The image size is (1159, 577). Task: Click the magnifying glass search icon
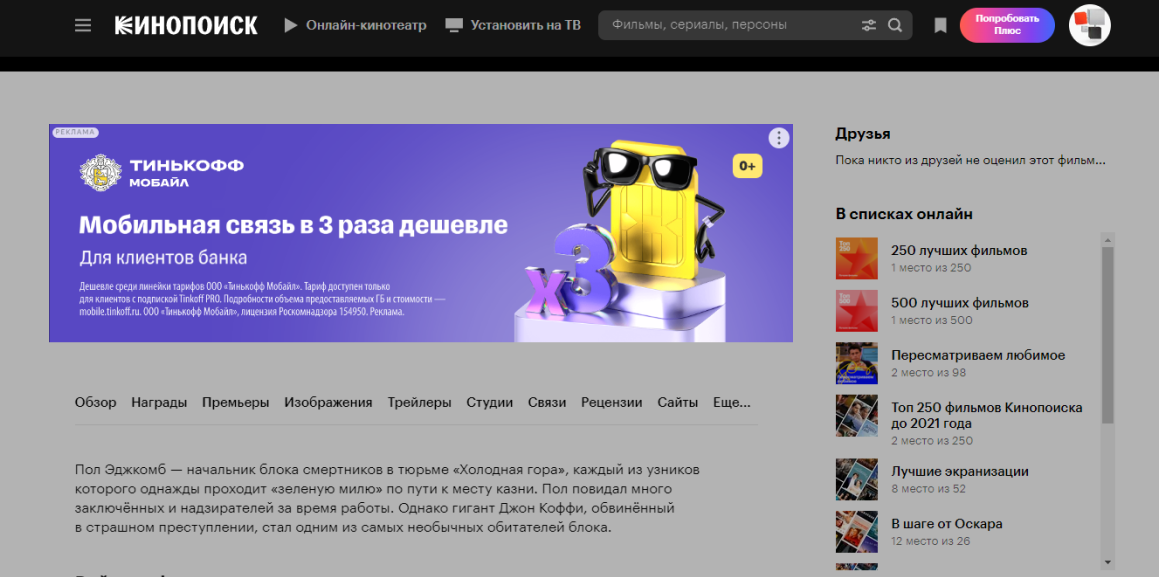pos(895,25)
